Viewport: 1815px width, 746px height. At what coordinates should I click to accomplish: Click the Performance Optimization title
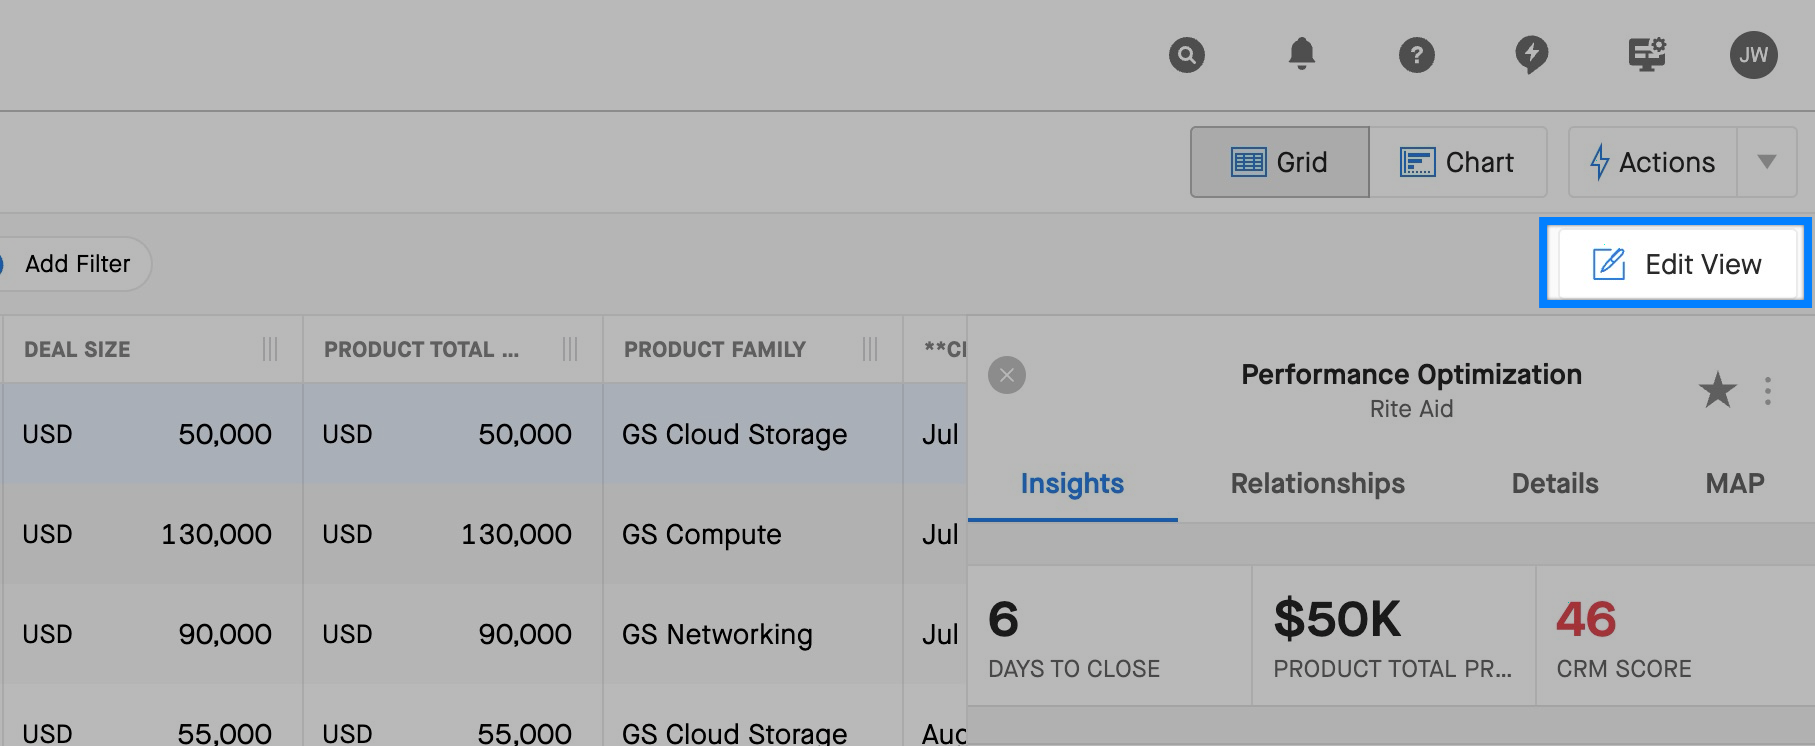point(1411,374)
